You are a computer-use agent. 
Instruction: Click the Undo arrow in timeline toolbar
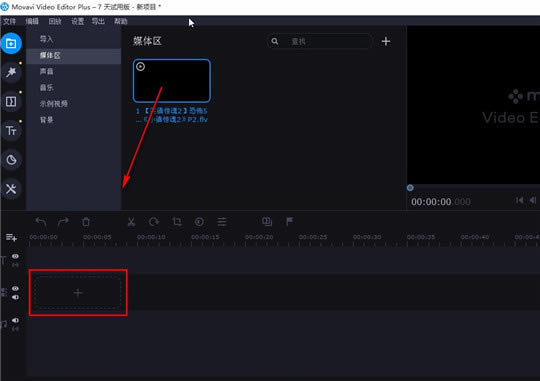coord(41,222)
